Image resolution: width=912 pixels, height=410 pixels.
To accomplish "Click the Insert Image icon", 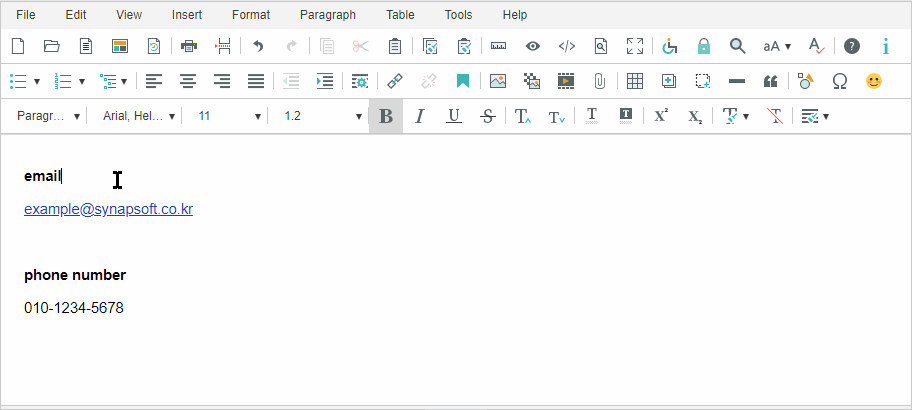I will coord(497,81).
